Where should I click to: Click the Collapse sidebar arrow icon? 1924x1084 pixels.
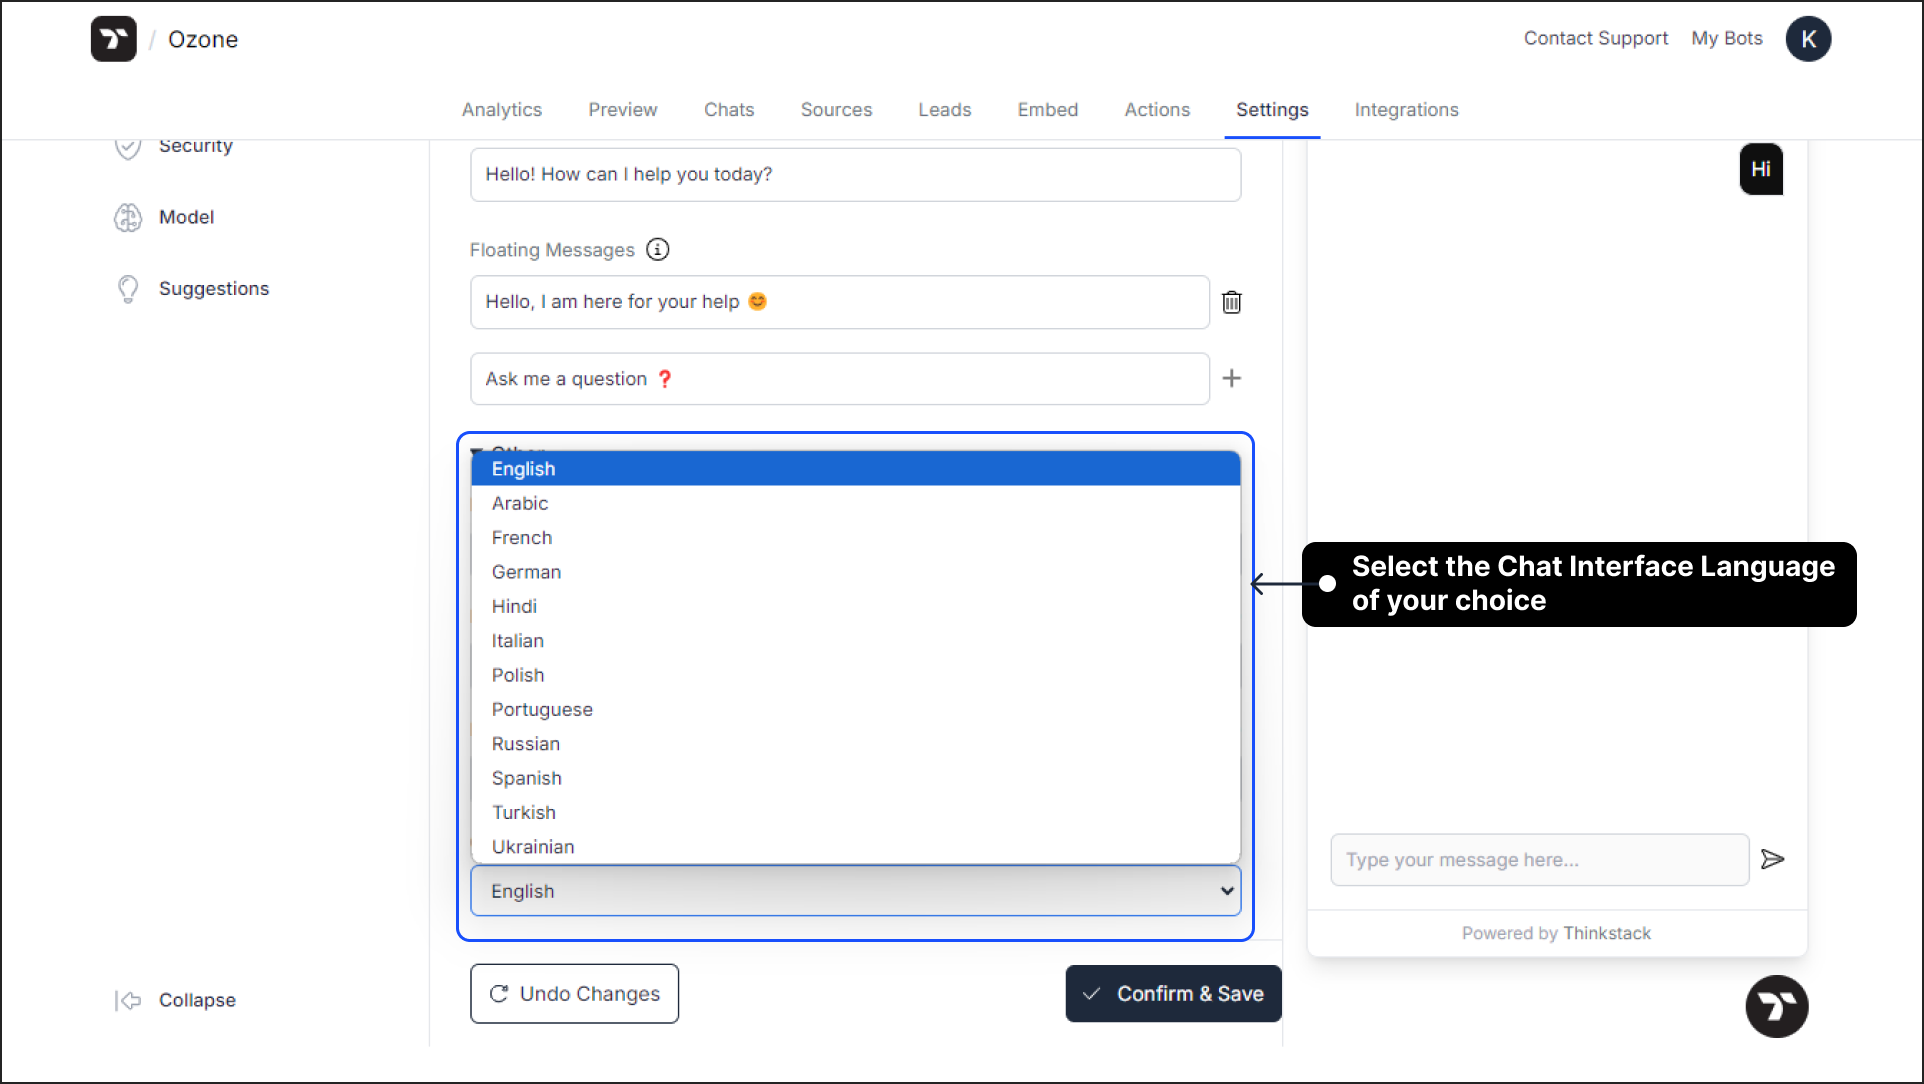coord(127,1000)
